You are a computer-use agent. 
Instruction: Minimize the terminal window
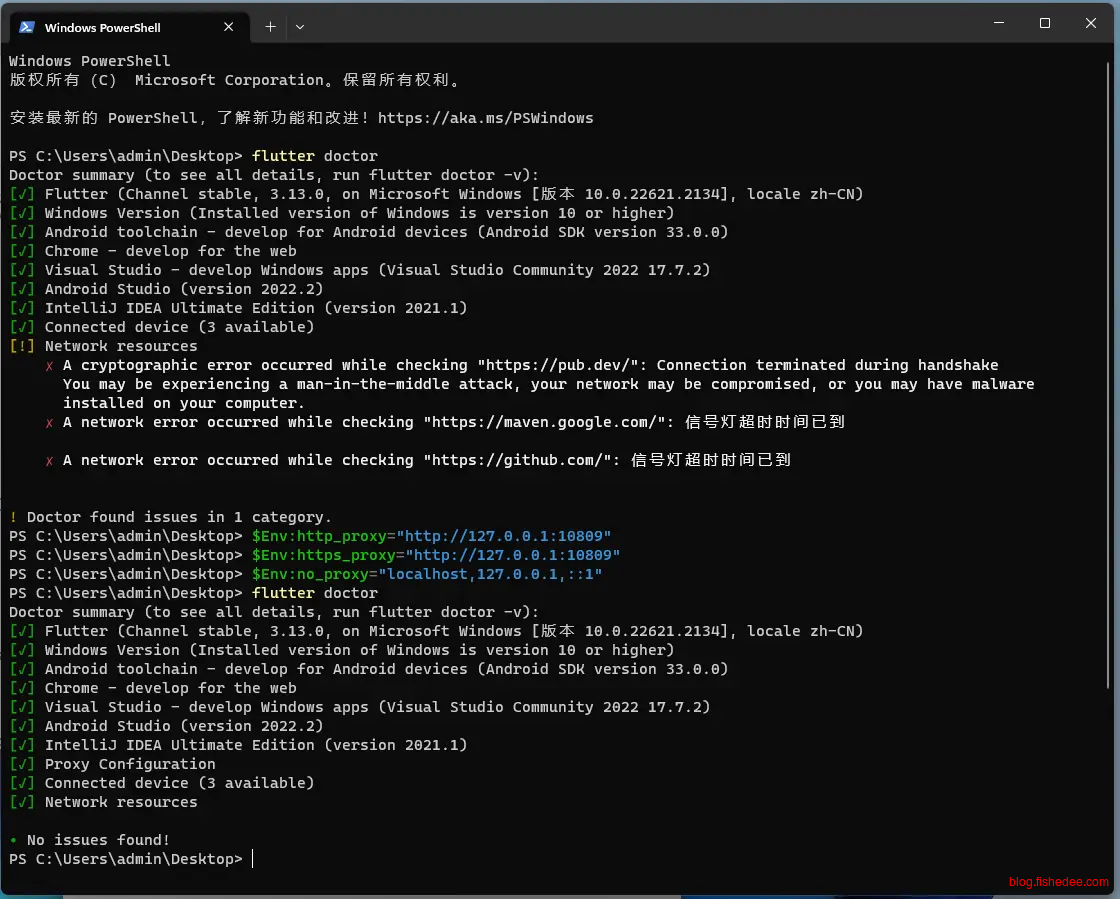coord(998,23)
